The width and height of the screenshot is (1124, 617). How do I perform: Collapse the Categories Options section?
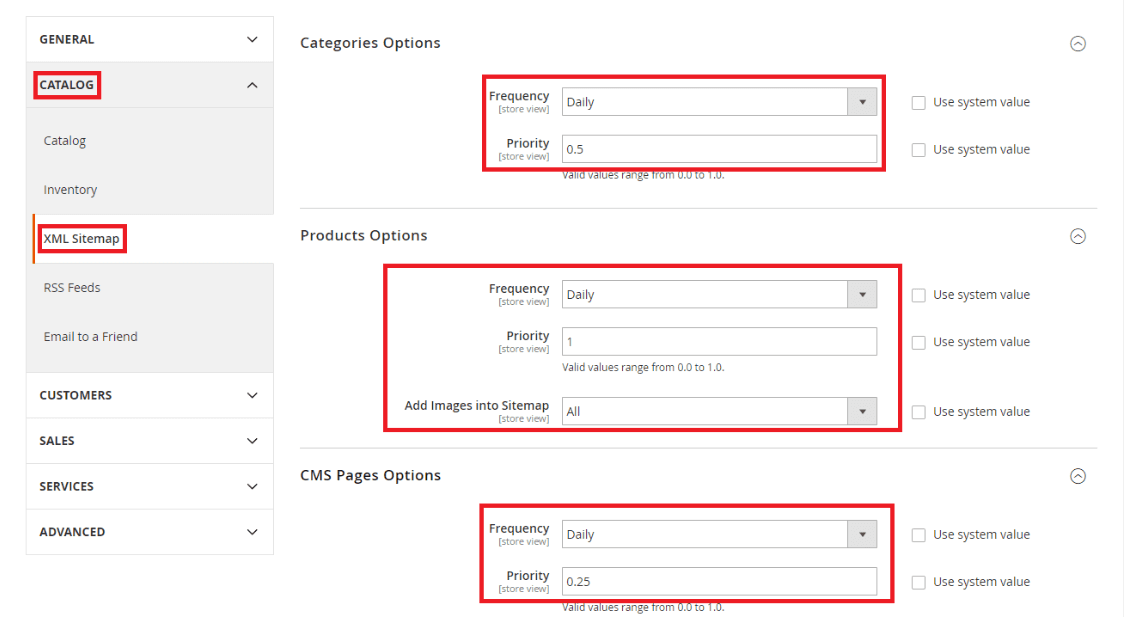click(1078, 43)
